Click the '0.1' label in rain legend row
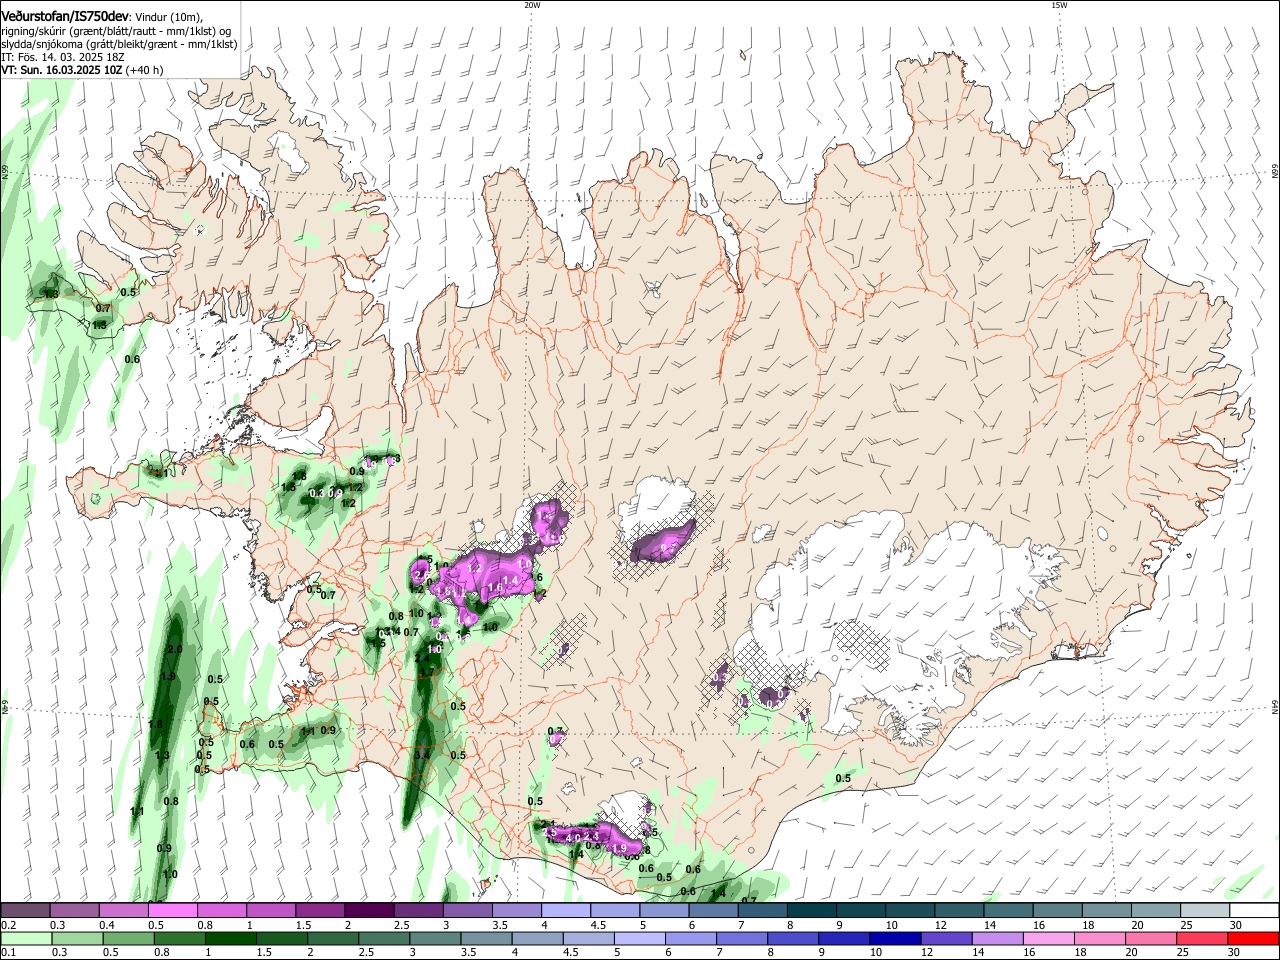 point(10,953)
